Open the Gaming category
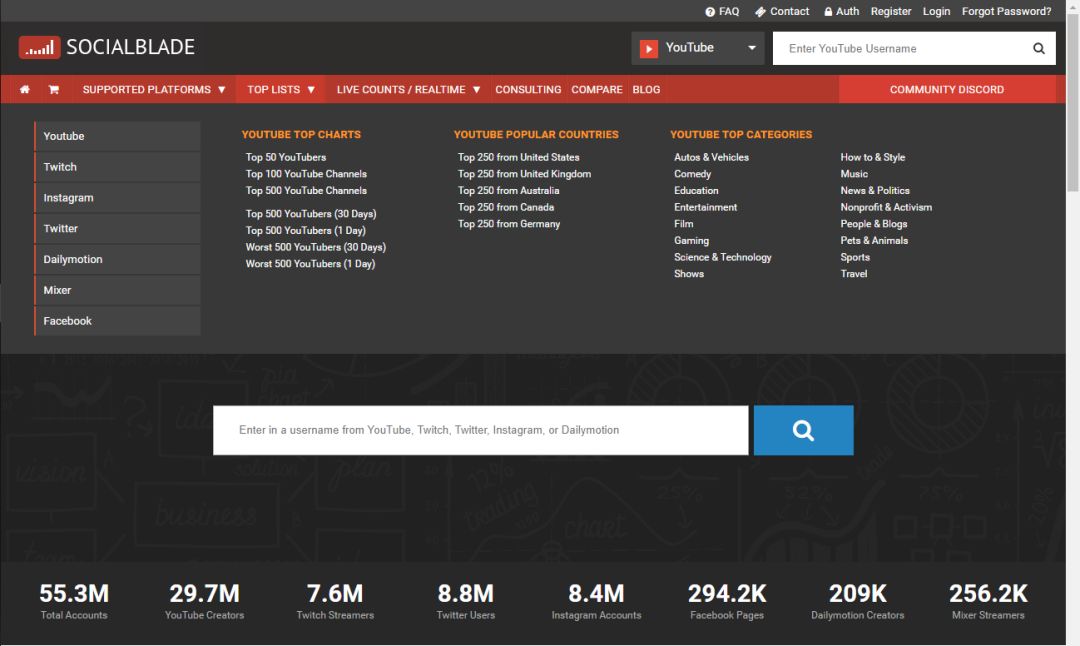 click(692, 240)
